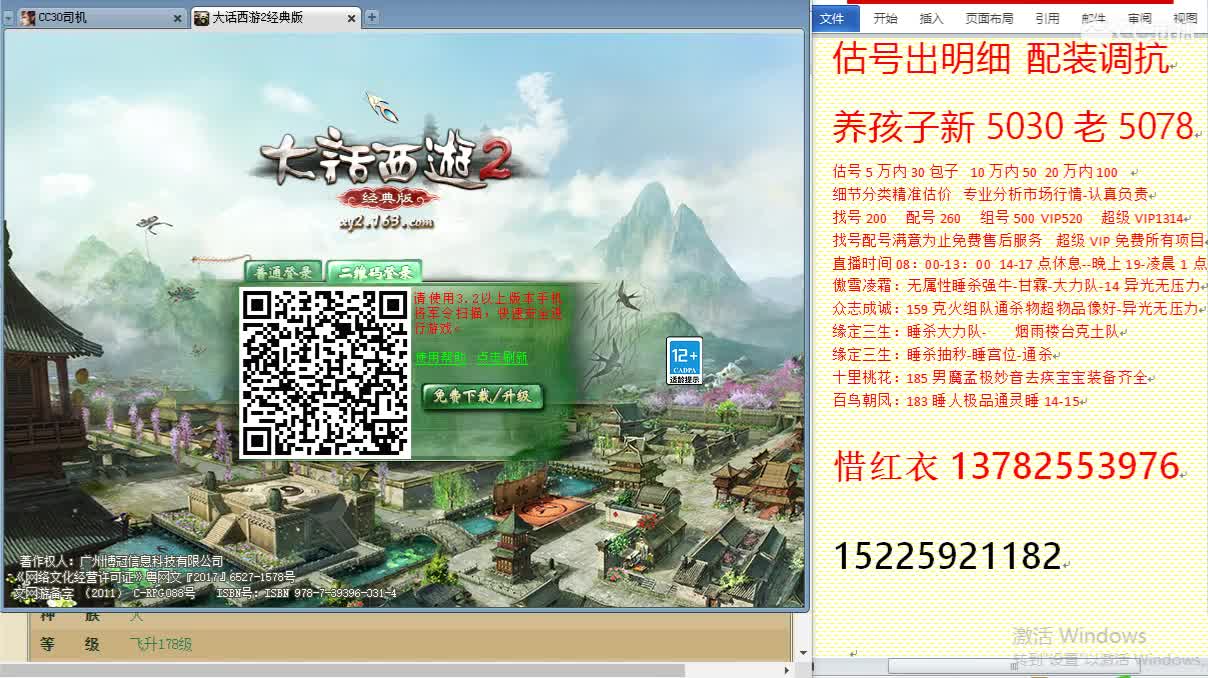Click the CC30司机 tab avatar icon
Viewport: 1208px width, 678px height.
click(x=27, y=18)
